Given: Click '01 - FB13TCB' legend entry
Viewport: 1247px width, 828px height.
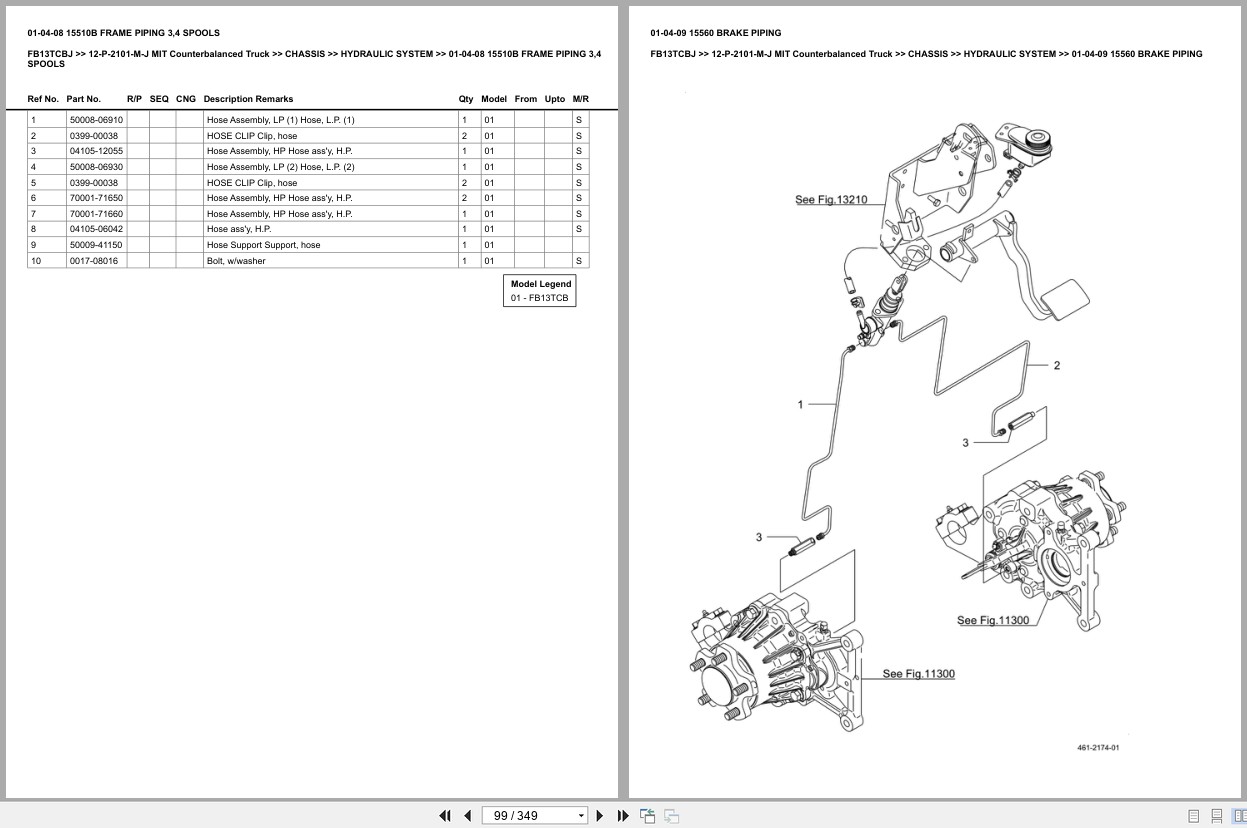Looking at the screenshot, I should [540, 298].
